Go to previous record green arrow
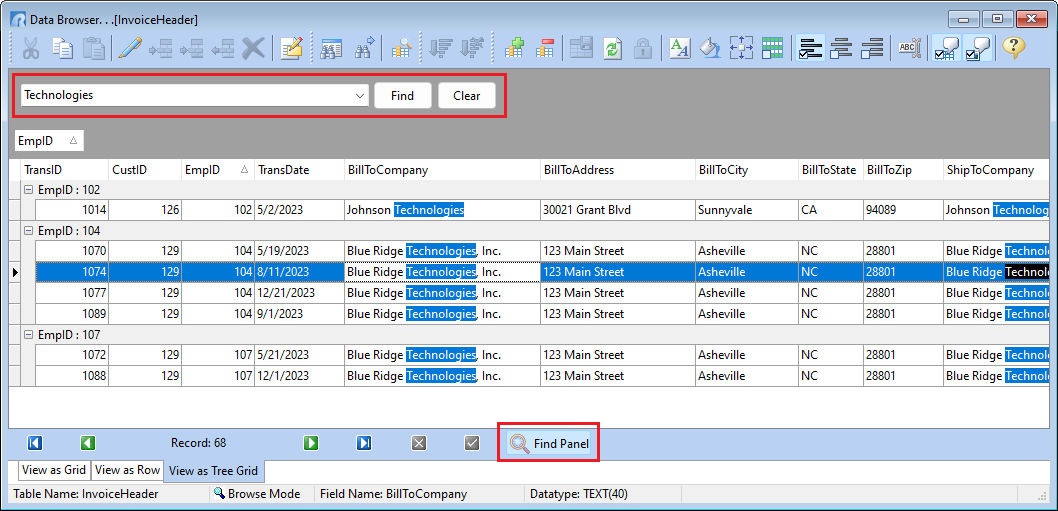 coord(88,443)
